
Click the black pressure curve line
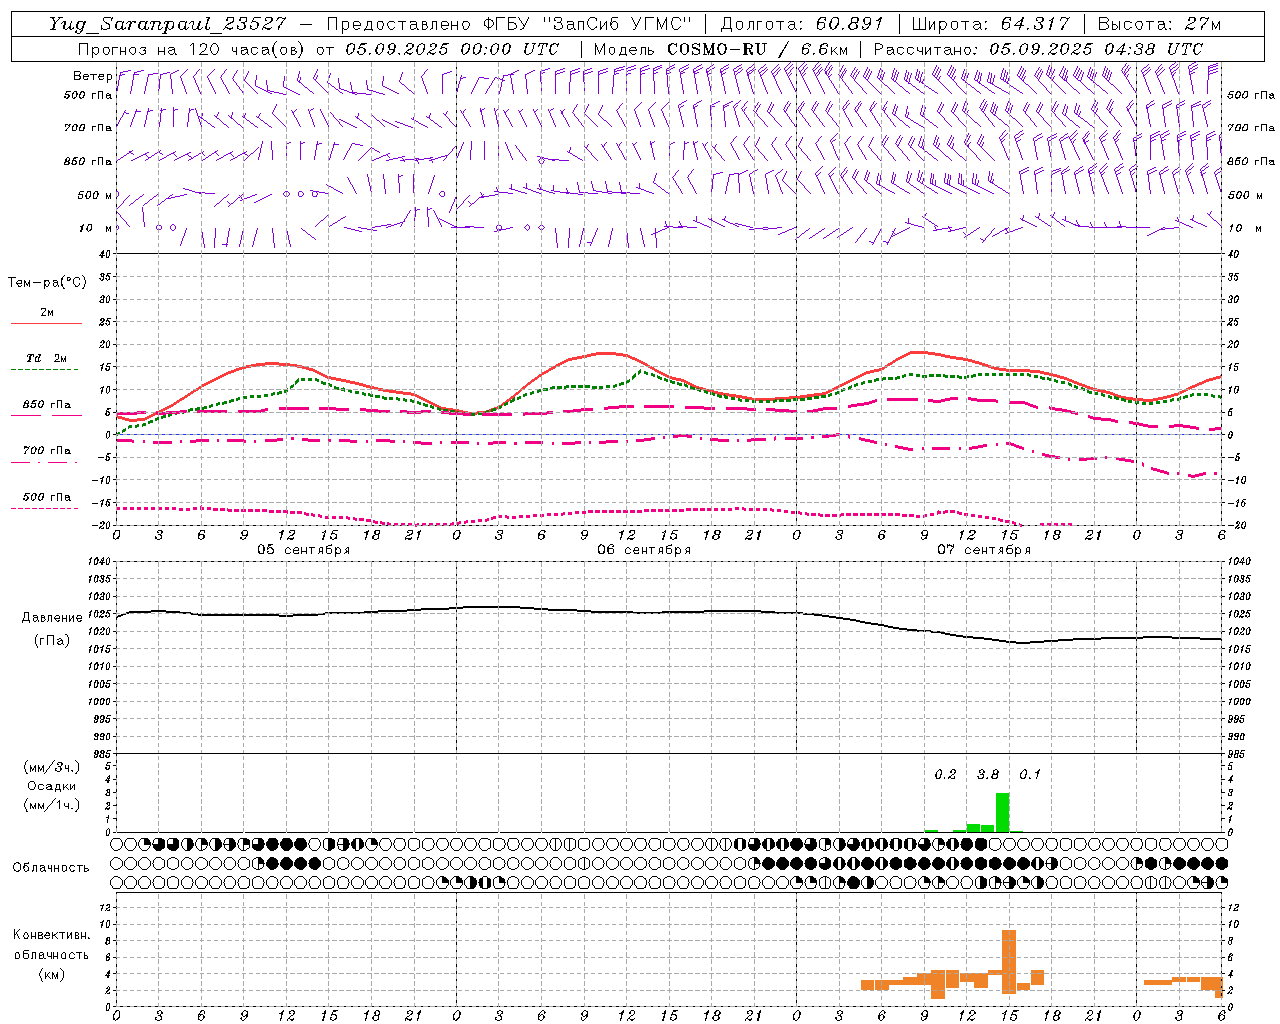point(670,612)
